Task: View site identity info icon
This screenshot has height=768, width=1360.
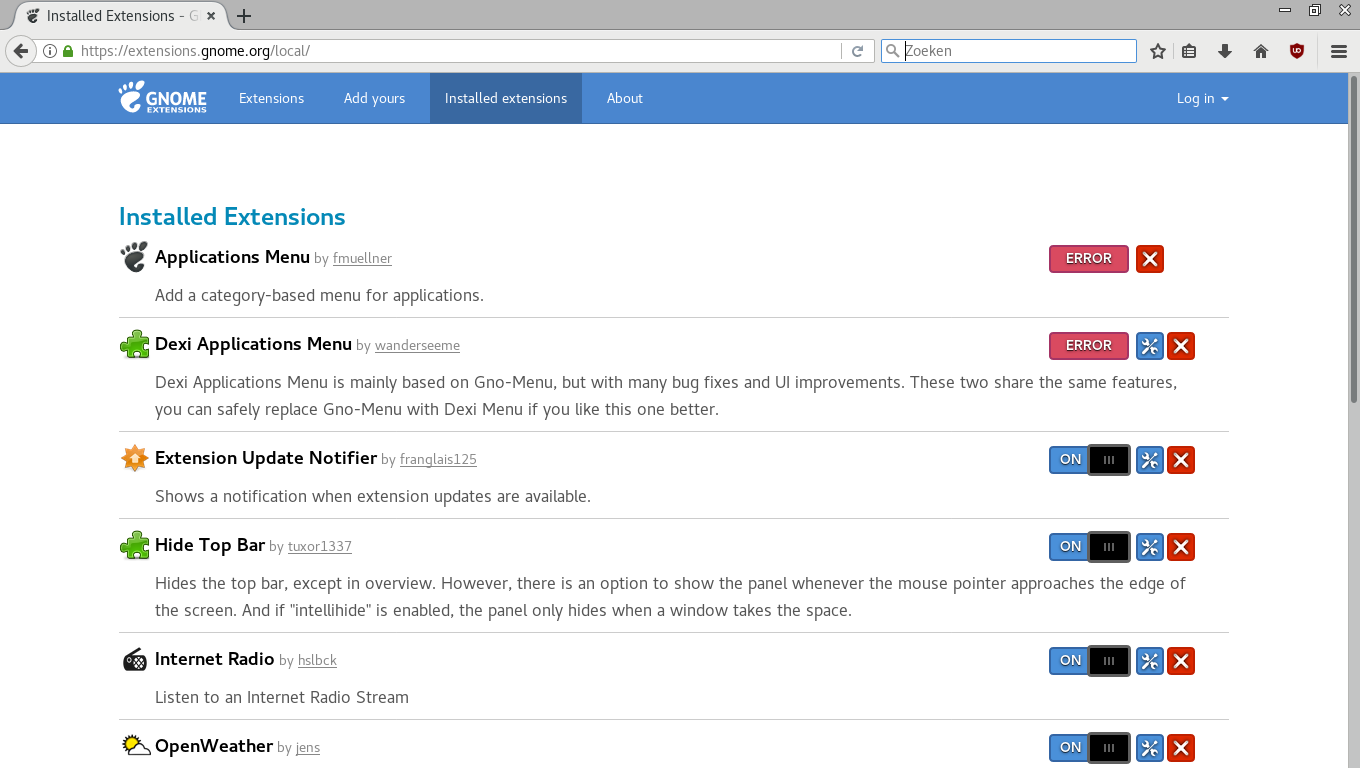Action: [x=49, y=51]
